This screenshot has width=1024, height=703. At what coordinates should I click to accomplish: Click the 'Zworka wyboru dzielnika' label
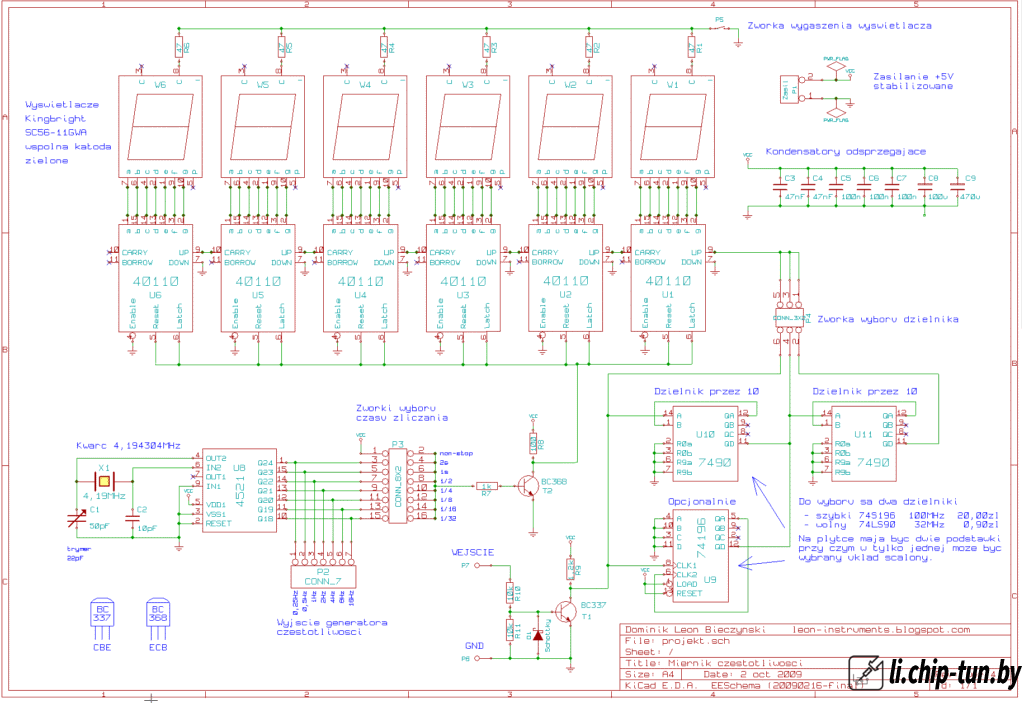[x=888, y=319]
